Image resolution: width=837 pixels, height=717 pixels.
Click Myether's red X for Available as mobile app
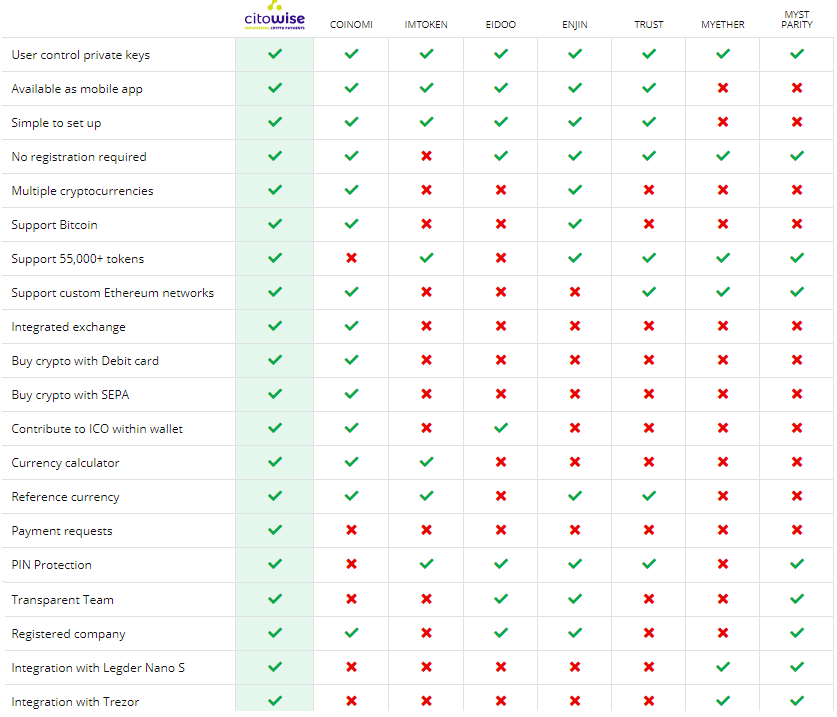(x=723, y=88)
